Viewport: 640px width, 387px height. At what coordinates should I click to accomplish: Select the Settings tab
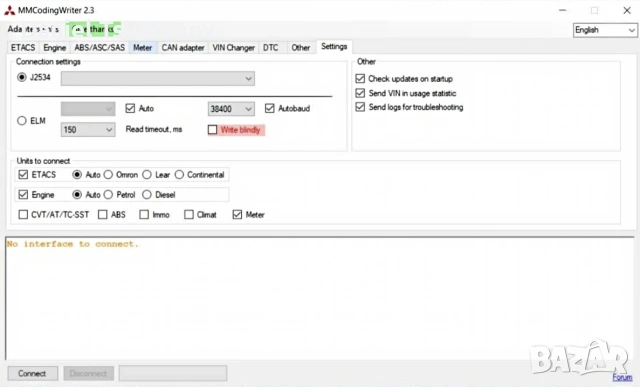[x=334, y=47]
